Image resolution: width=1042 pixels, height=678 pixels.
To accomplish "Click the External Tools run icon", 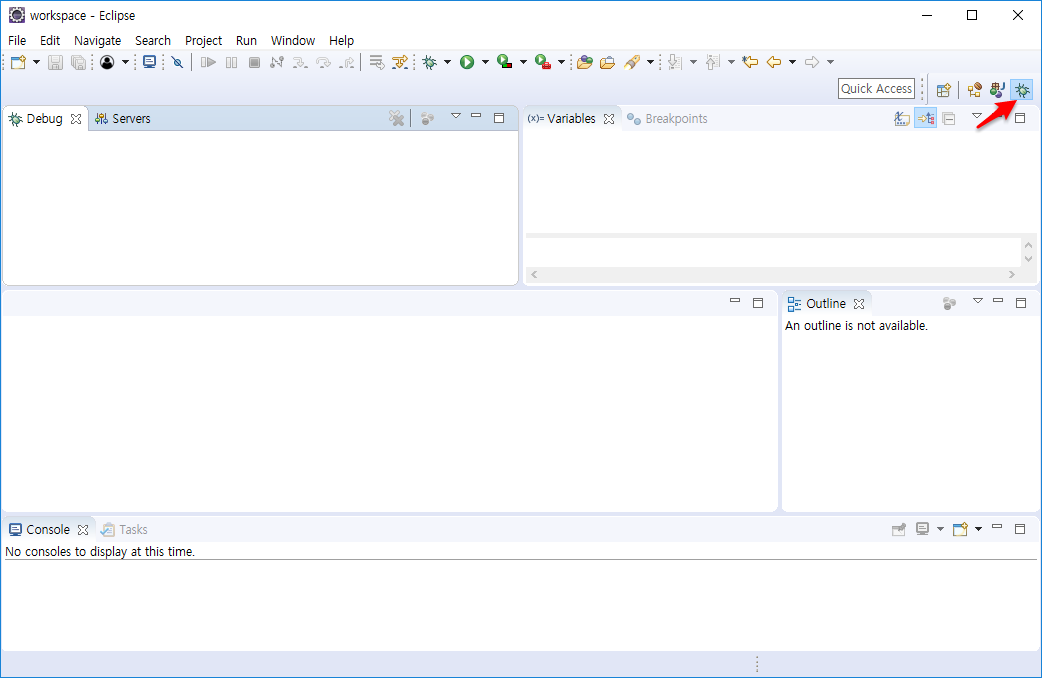I will point(543,62).
